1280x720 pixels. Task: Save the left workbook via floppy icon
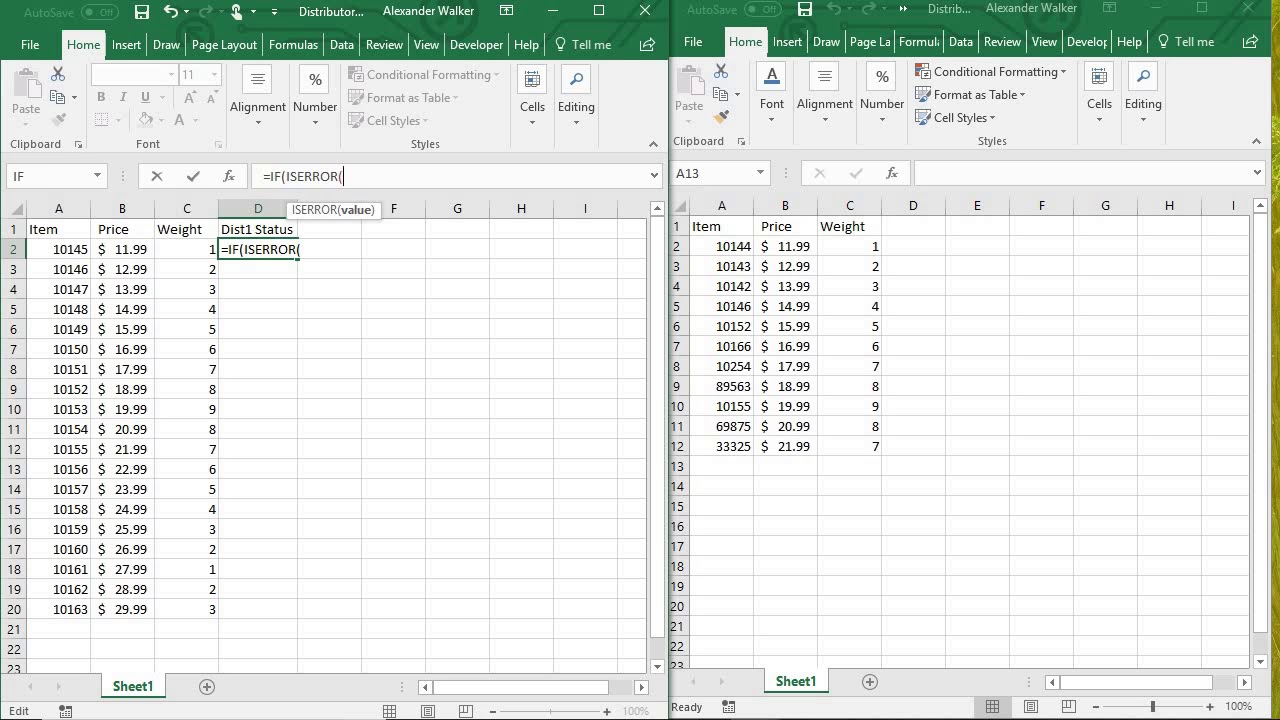(x=142, y=12)
